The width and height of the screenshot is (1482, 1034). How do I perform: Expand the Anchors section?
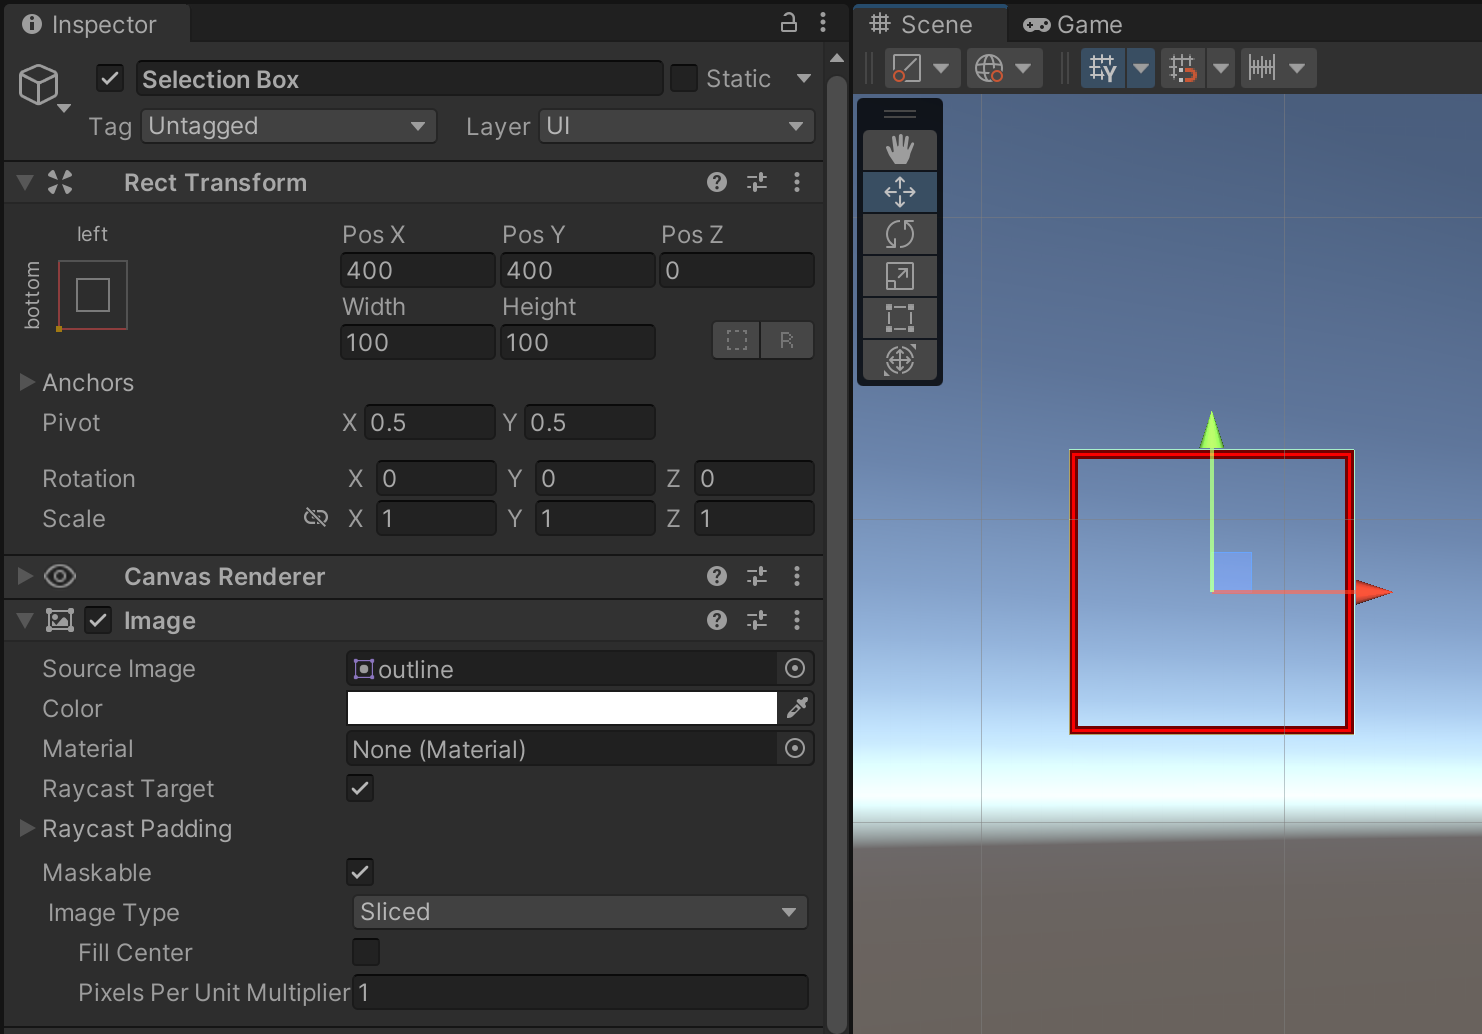coord(27,382)
